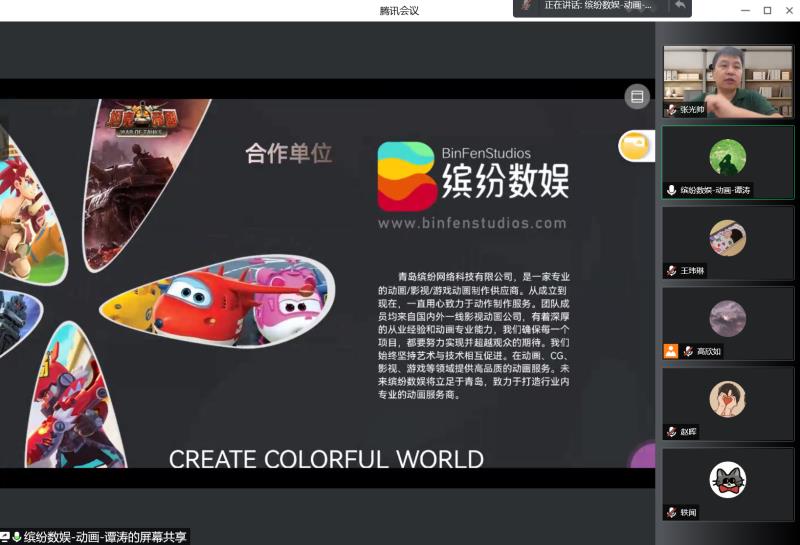This screenshot has width=800, height=545.
Task: Click the muted mic icon next to 赵辉
Action: point(672,432)
